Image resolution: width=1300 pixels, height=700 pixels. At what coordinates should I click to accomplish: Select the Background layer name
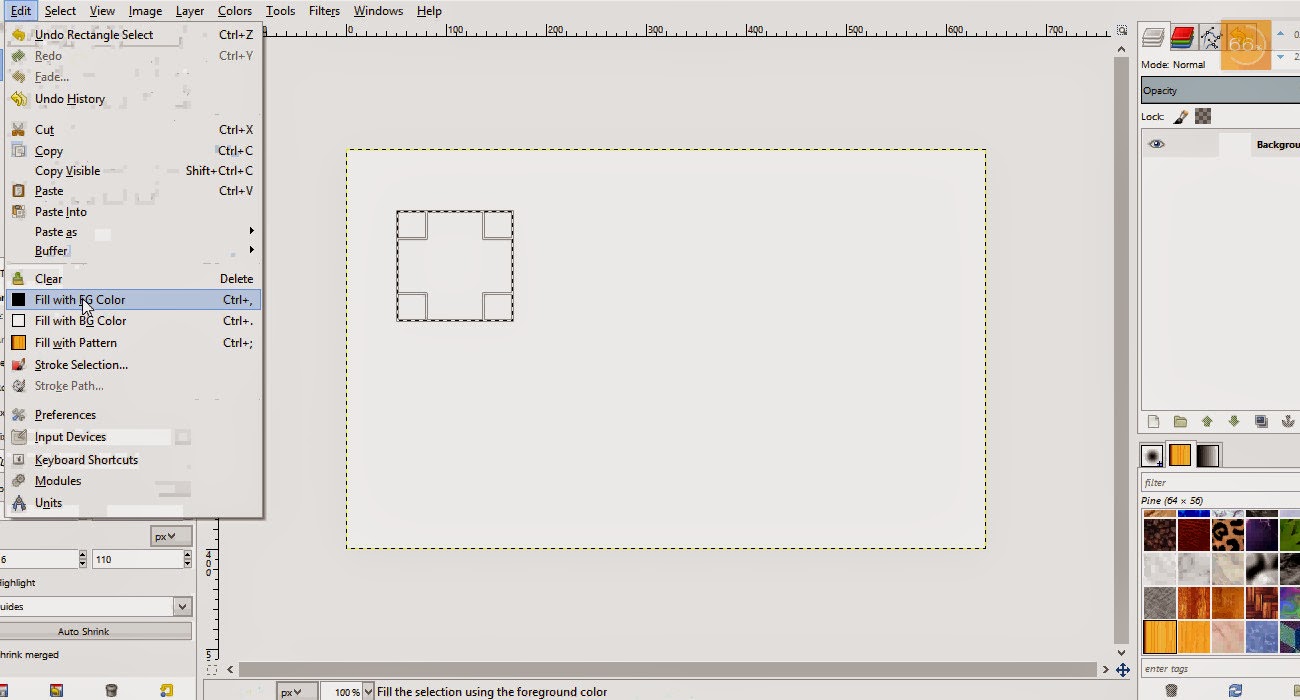coord(1278,145)
